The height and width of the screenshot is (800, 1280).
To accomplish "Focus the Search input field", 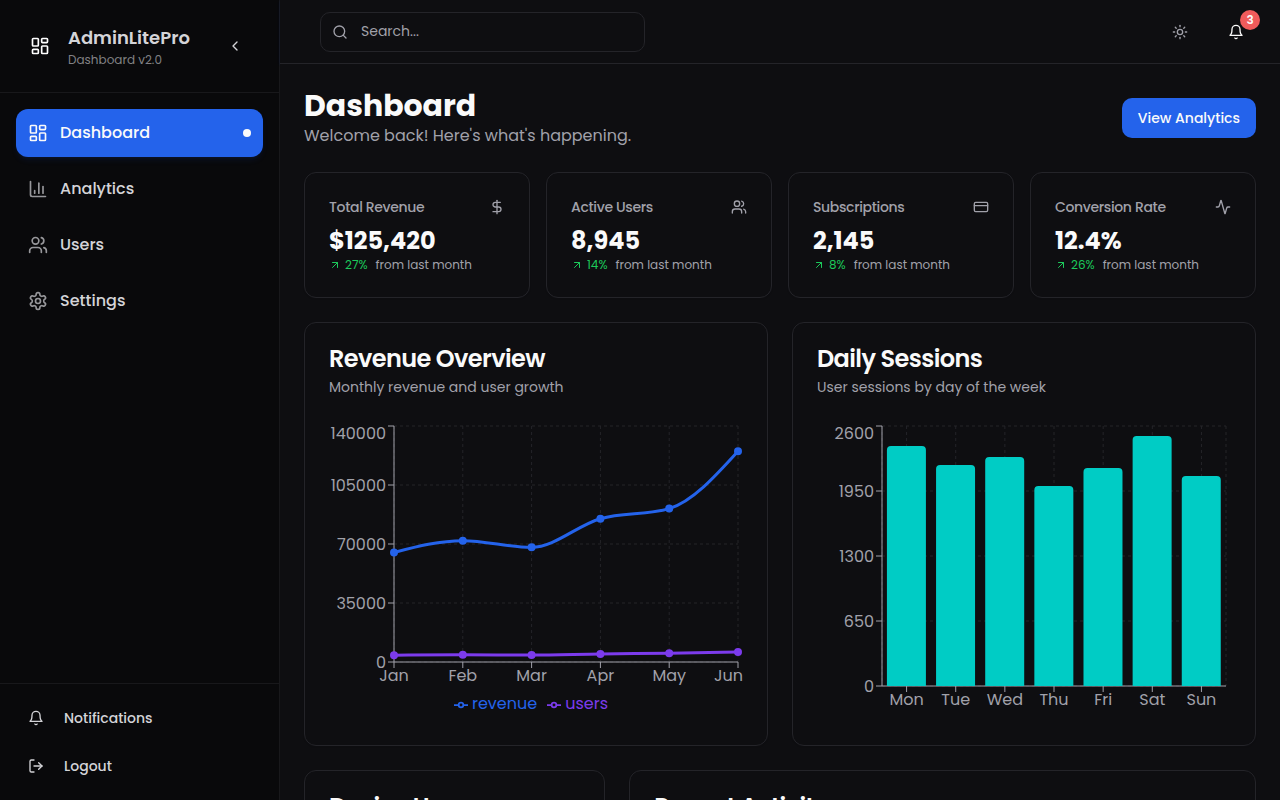I will pos(482,32).
